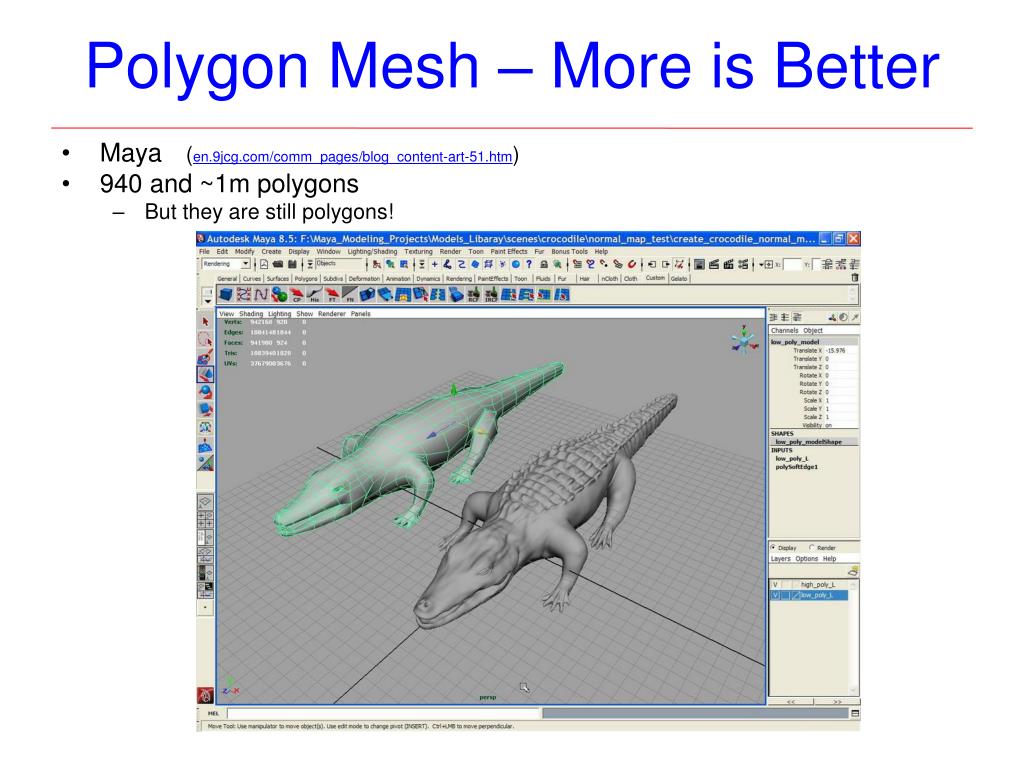
Task: Open the File menu
Action: (x=204, y=251)
